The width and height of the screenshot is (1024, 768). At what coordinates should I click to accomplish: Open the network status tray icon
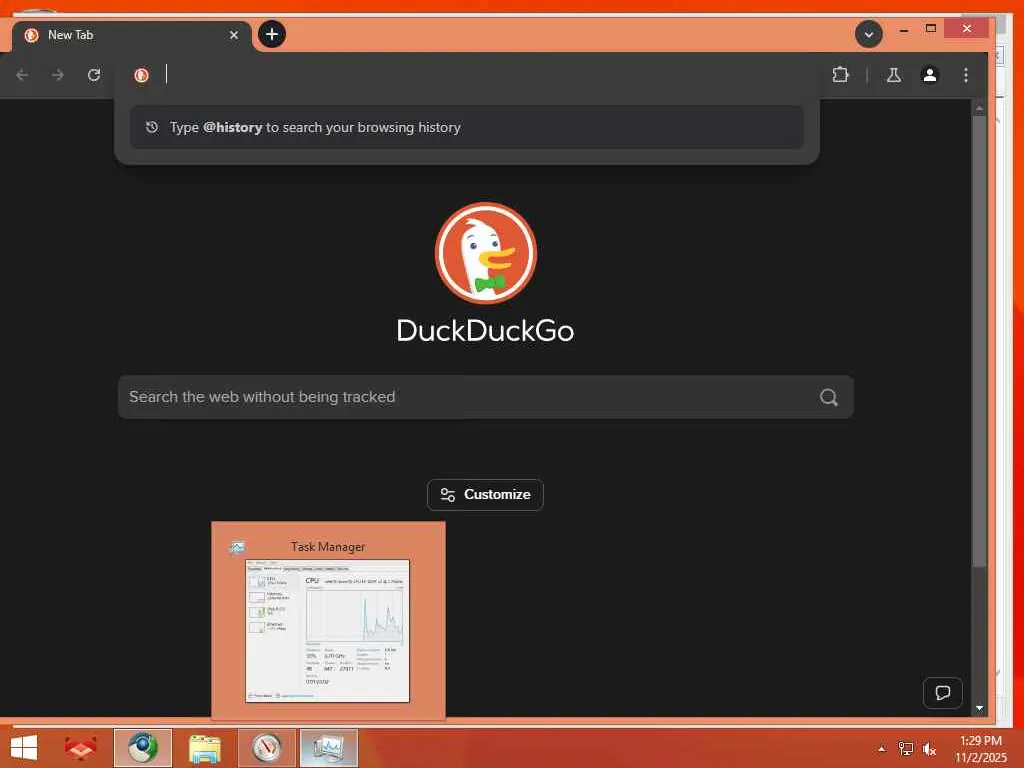point(905,749)
